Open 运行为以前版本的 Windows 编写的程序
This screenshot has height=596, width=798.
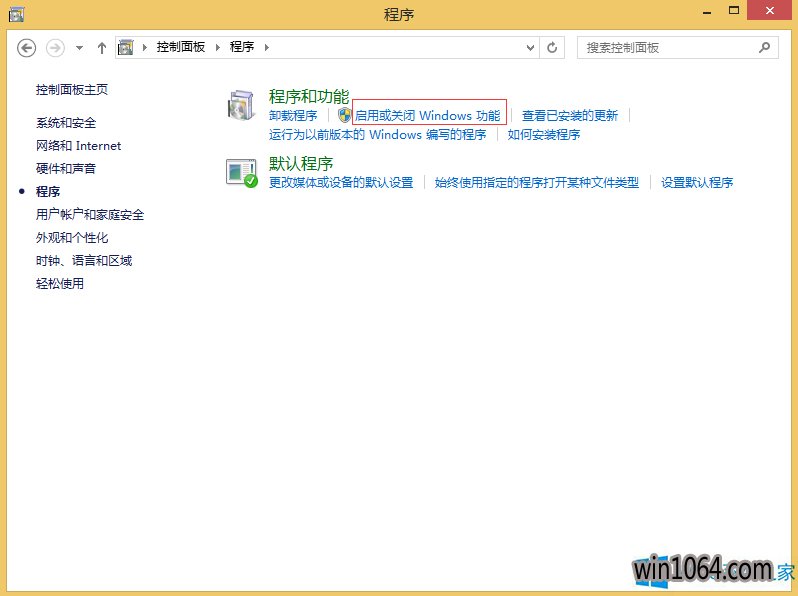378,135
